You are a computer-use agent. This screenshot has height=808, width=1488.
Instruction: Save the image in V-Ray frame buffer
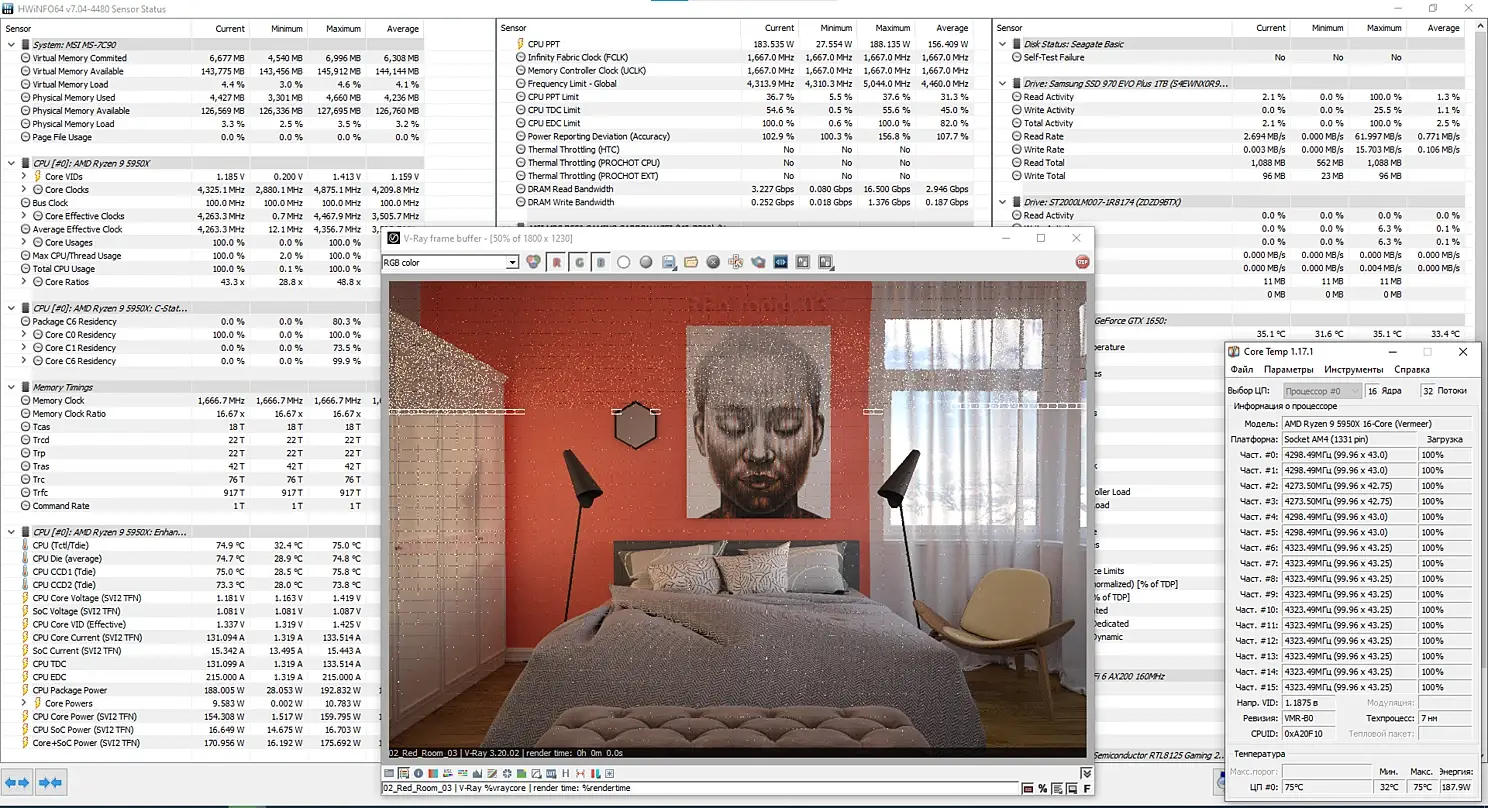coord(668,262)
